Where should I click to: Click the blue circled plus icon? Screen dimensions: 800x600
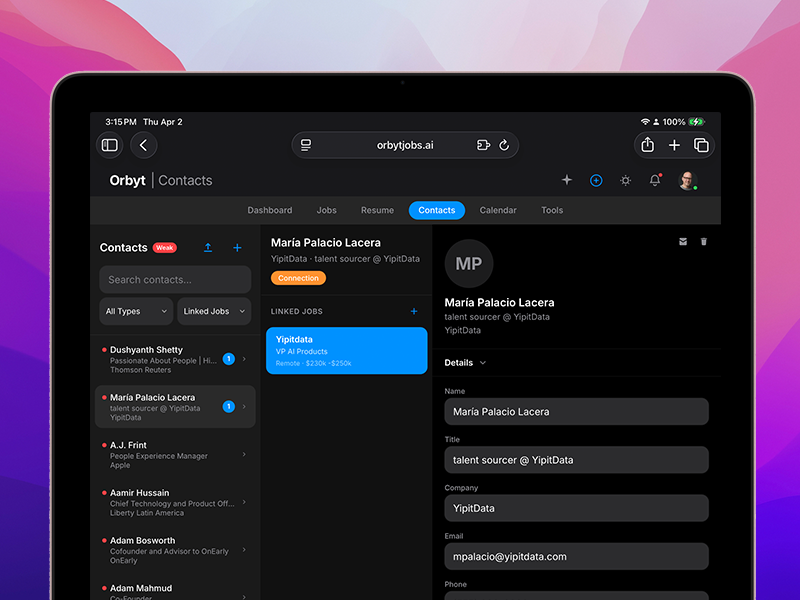[596, 180]
